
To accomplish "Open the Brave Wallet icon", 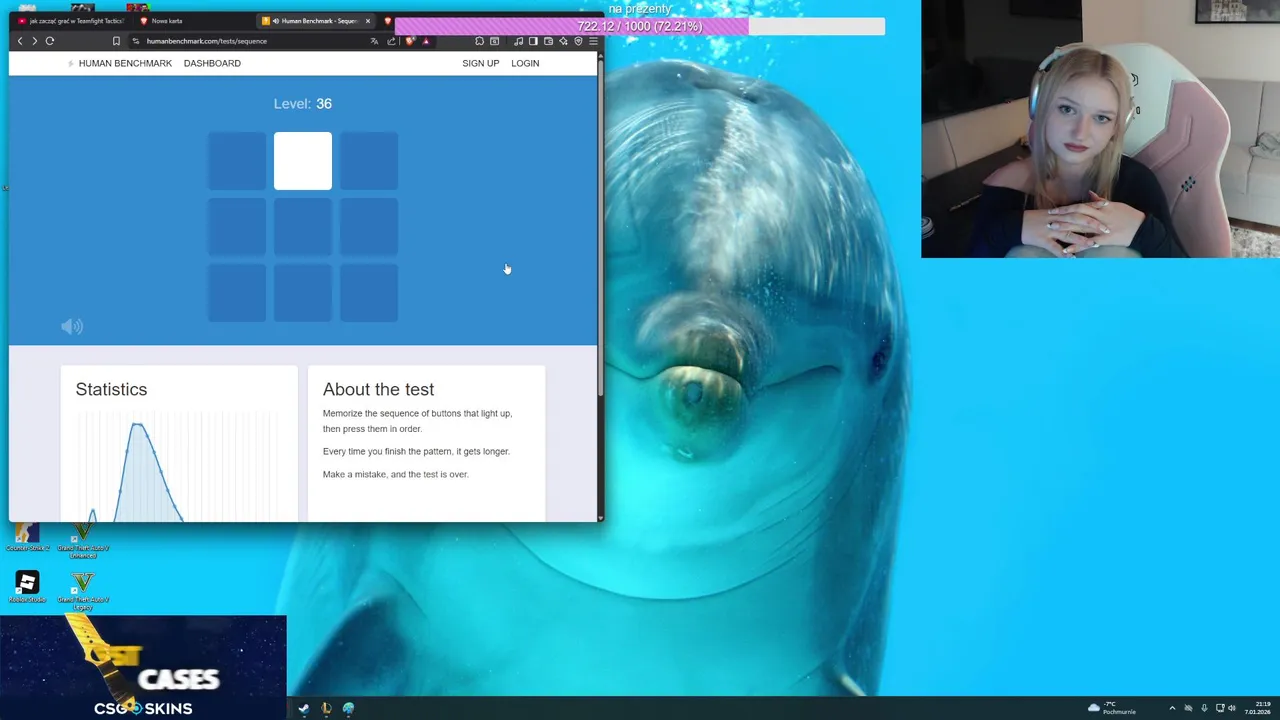I will pyautogui.click(x=548, y=41).
